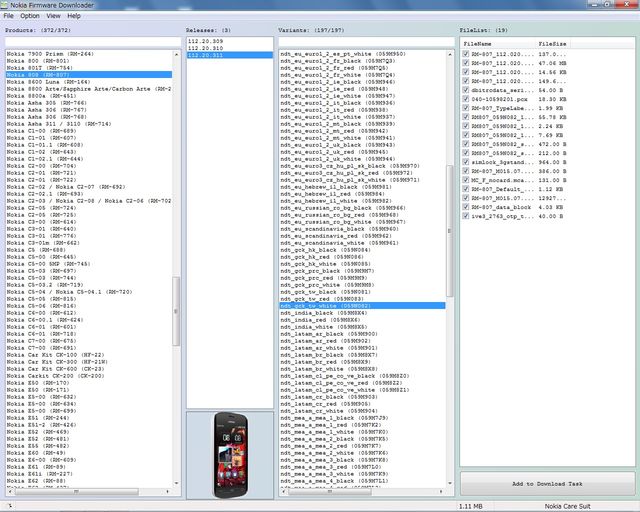Click the variants list scroll-up arrow
The width and height of the screenshot is (640, 512).
(x=452, y=54)
